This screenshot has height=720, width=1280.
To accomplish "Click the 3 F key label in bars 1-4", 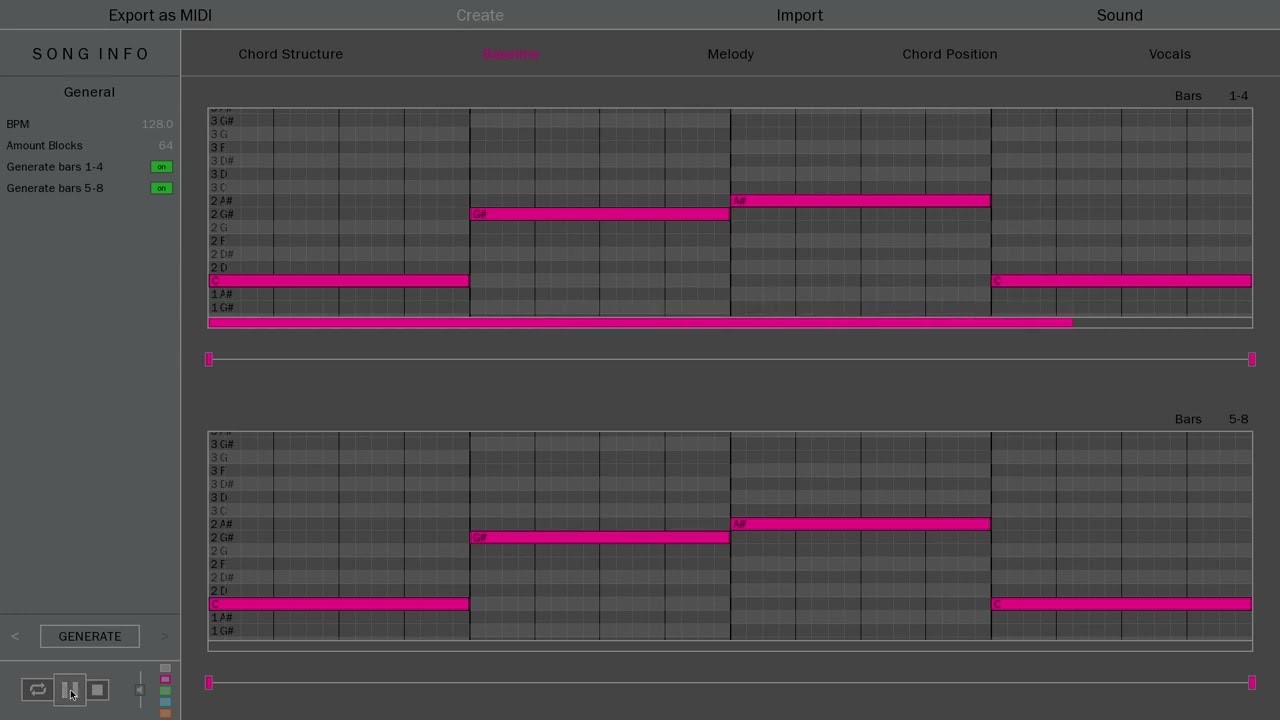I will (x=218, y=148).
